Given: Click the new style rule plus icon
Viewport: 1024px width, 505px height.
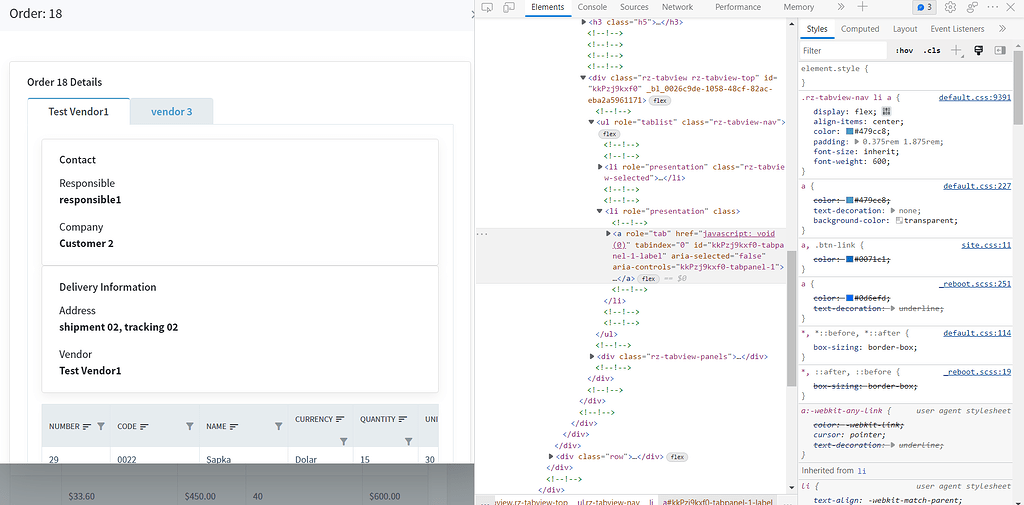Looking at the screenshot, I should click(x=957, y=50).
